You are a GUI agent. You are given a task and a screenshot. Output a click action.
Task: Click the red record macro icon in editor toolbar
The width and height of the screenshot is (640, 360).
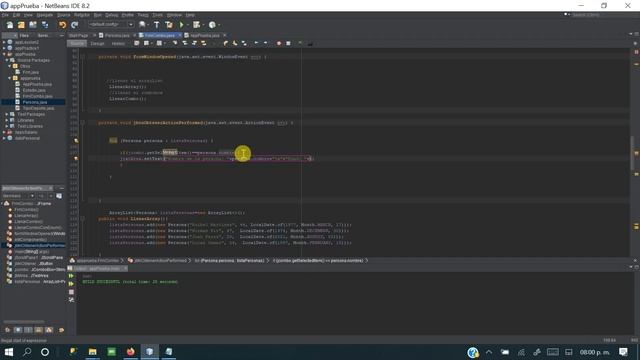(x=279, y=43)
